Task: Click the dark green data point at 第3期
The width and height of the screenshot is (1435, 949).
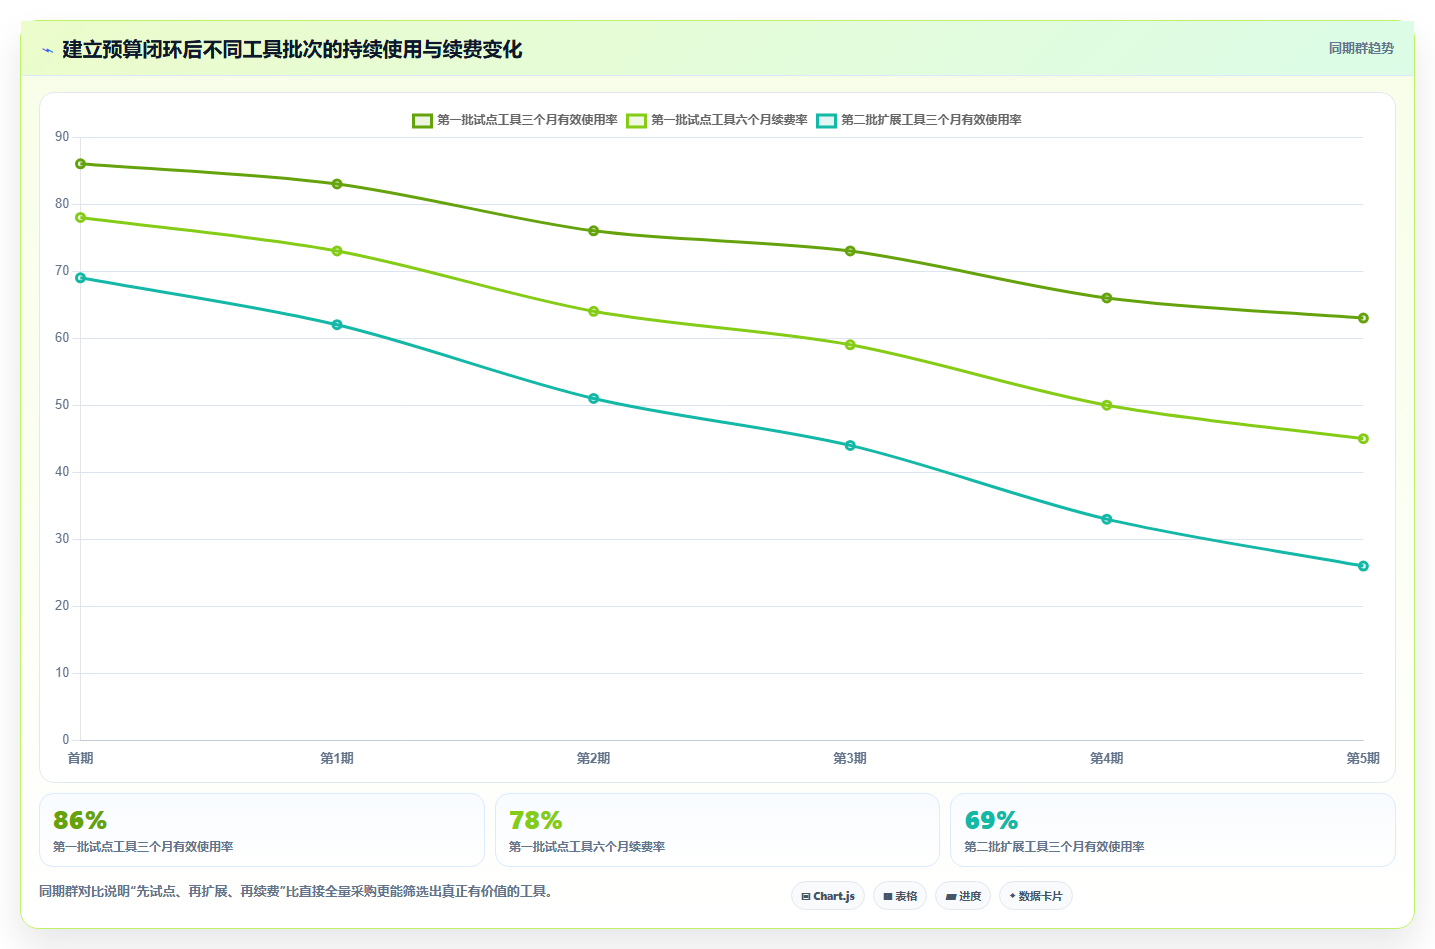Action: [850, 251]
